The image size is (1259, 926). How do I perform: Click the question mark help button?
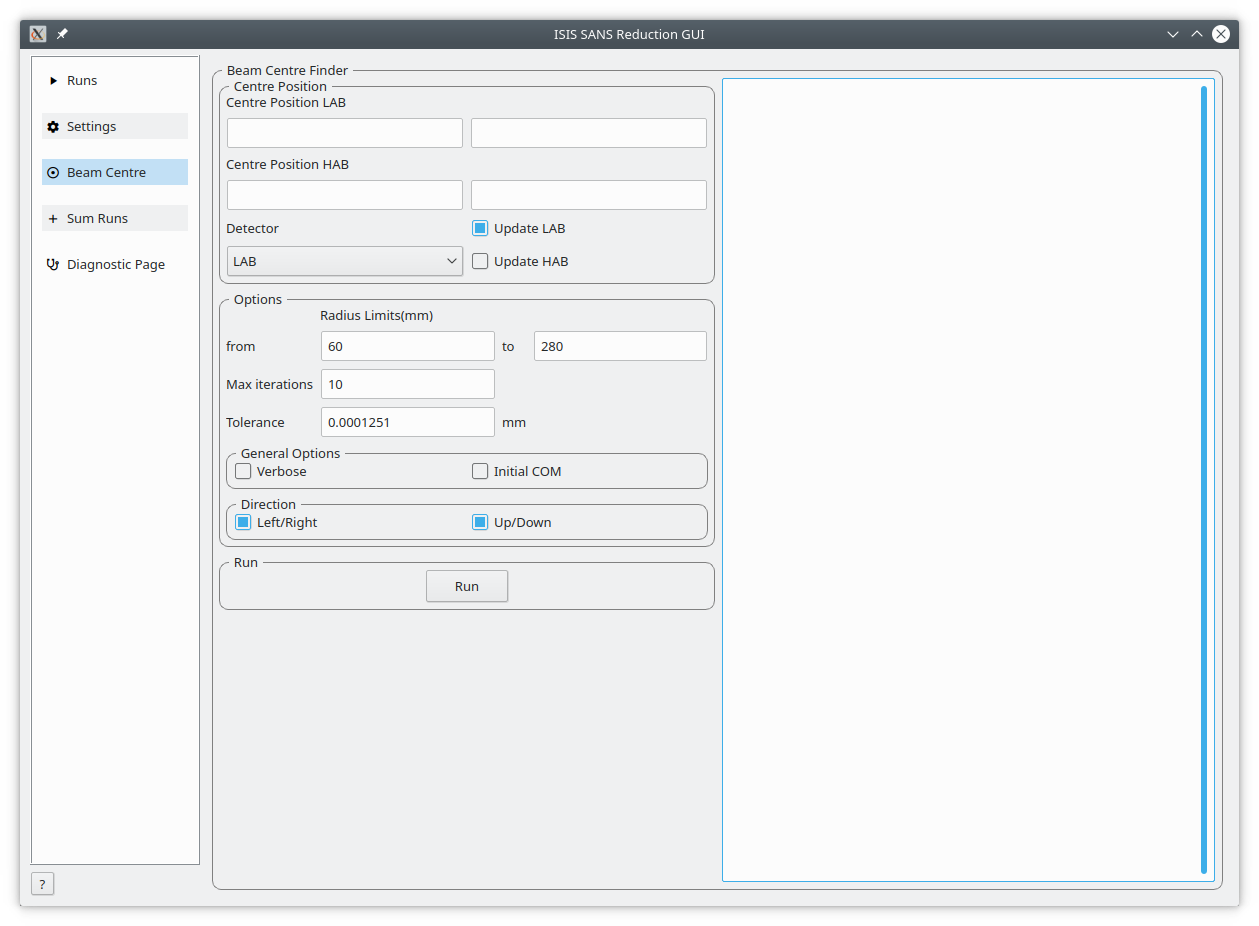tap(42, 884)
